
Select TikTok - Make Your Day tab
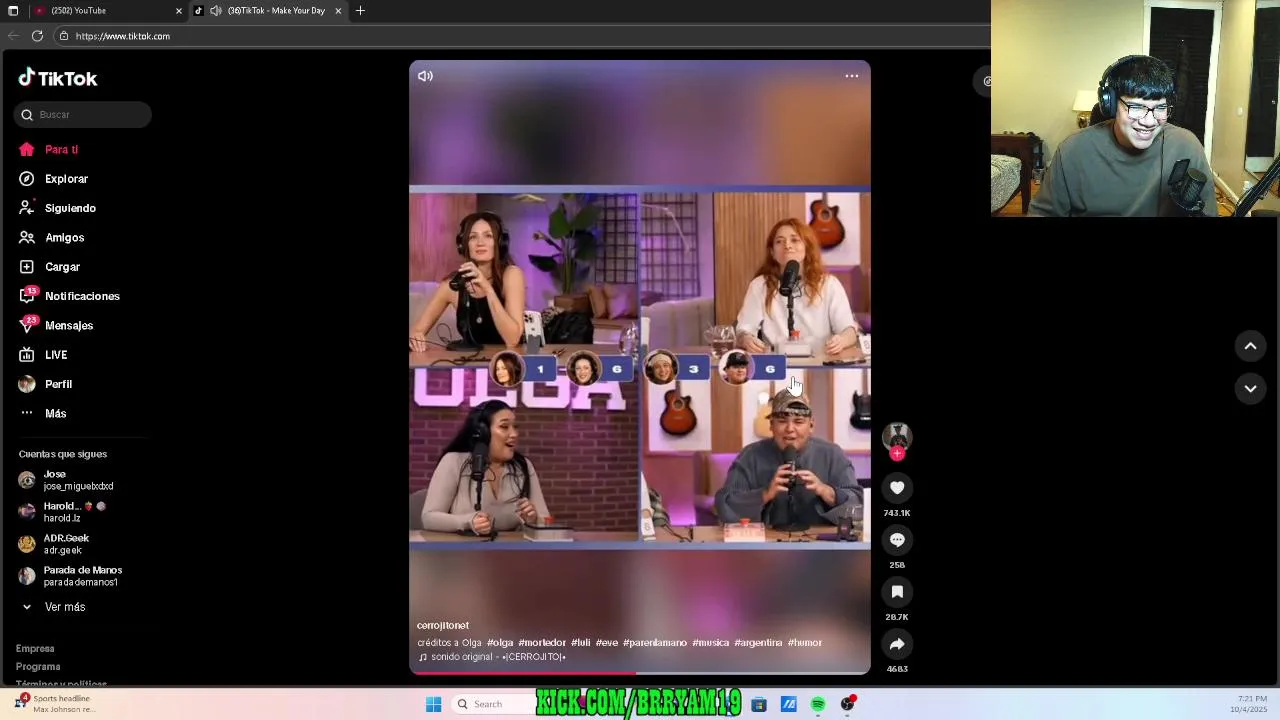[x=268, y=10]
